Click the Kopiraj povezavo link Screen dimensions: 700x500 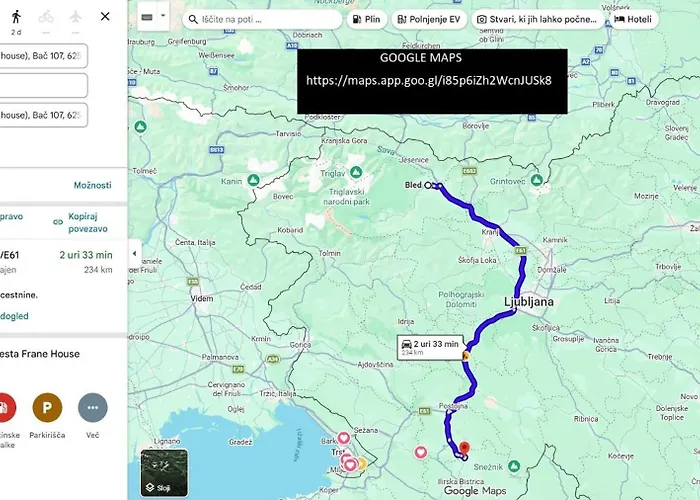point(86,222)
